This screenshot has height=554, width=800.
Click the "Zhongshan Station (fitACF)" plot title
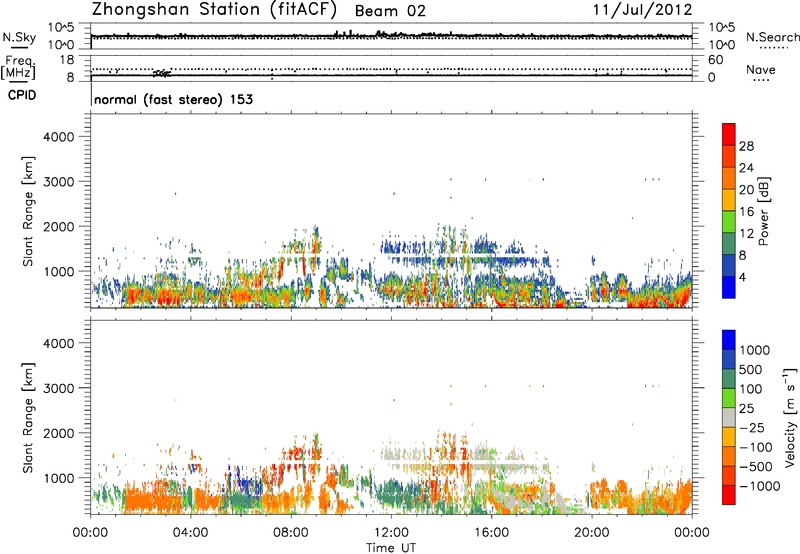[x=215, y=10]
